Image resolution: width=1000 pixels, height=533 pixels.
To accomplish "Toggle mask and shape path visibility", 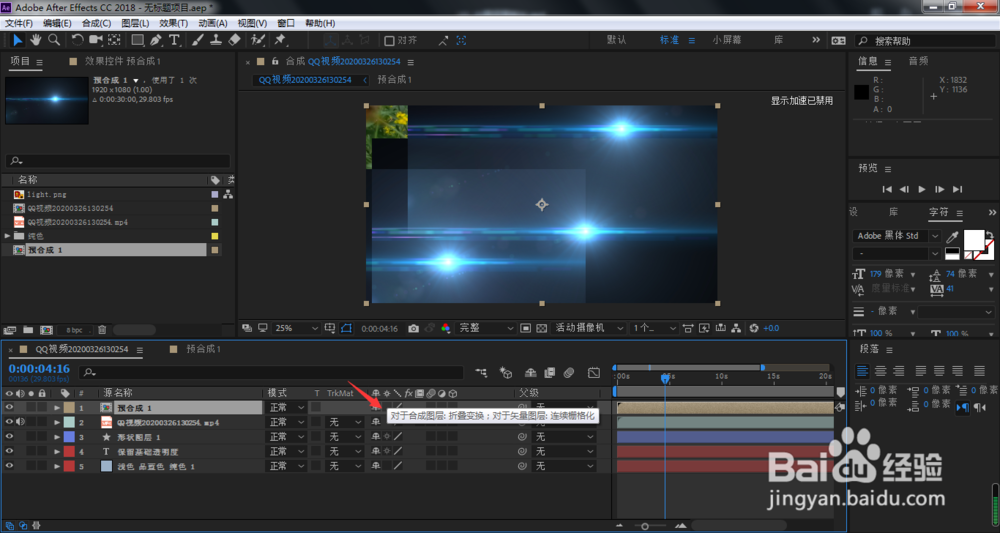I will (346, 328).
